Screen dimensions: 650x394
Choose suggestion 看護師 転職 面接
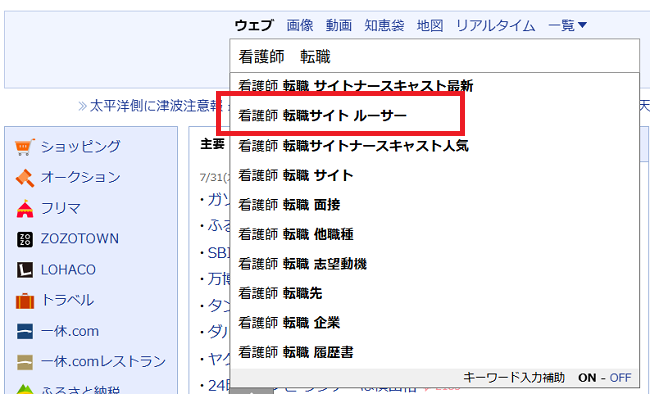(434, 204)
